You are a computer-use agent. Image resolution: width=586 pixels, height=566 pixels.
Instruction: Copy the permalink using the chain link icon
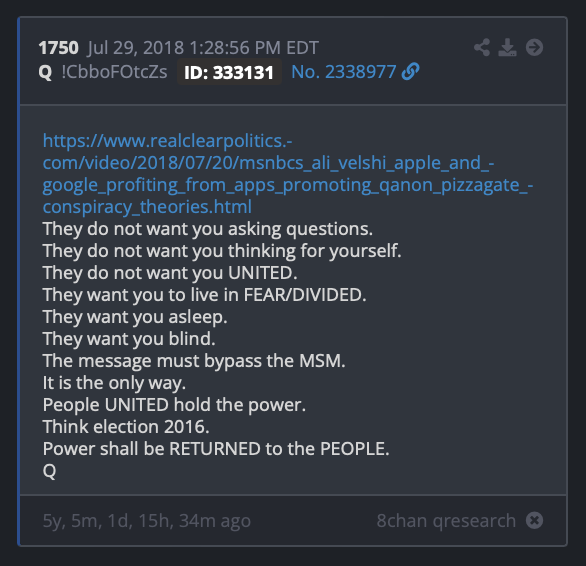point(410,72)
